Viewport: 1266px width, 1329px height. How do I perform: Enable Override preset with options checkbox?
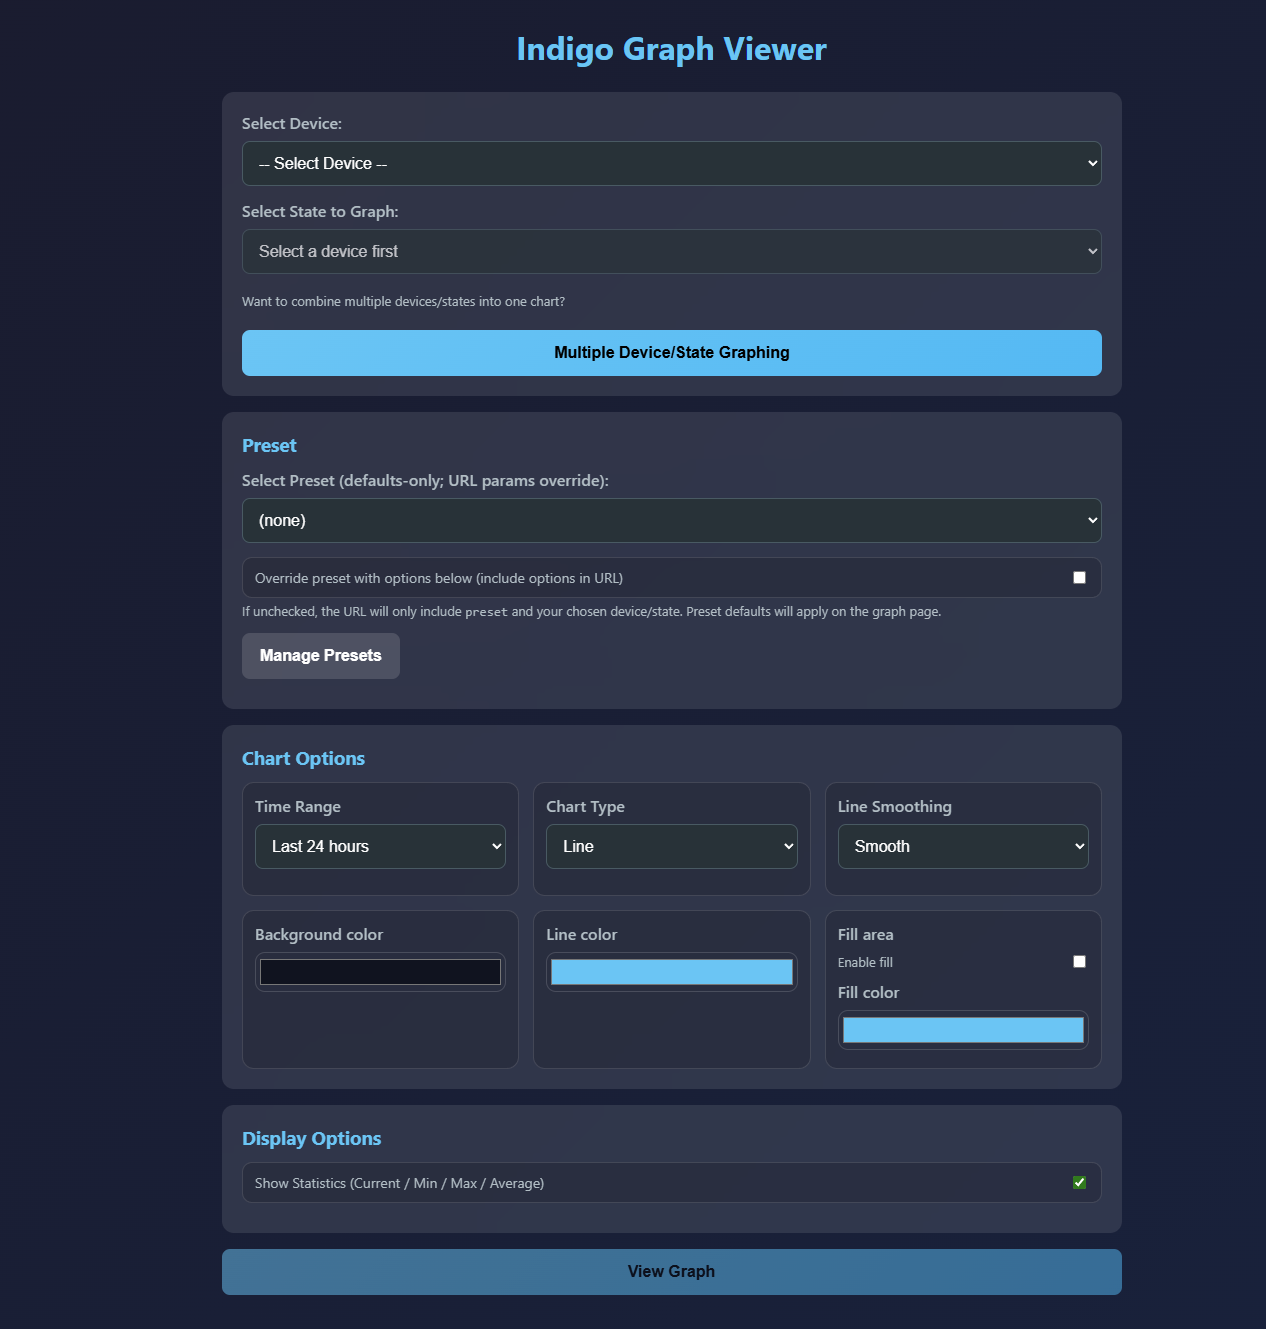pyautogui.click(x=1079, y=577)
